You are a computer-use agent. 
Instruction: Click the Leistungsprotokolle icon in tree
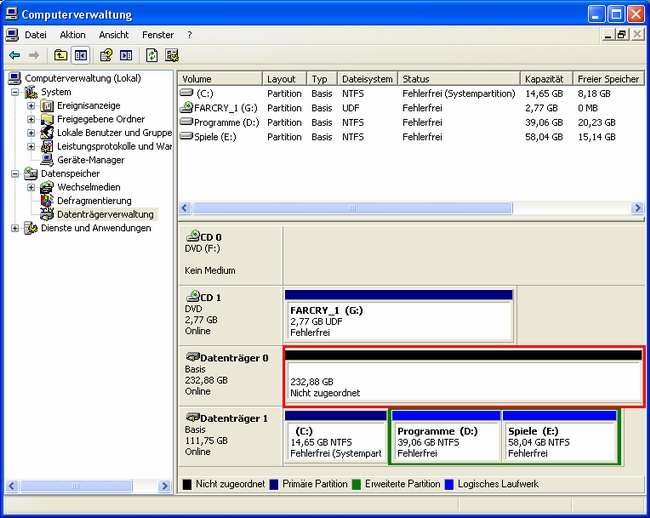(47, 146)
